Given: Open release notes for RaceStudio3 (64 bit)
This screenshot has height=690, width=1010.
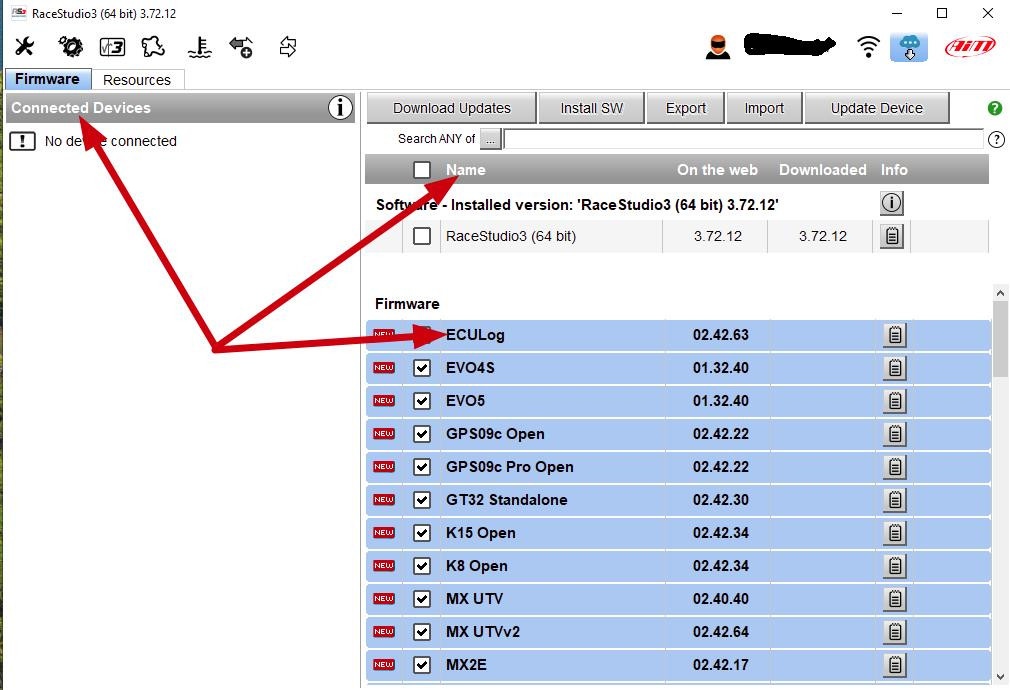Looking at the screenshot, I should pos(891,236).
